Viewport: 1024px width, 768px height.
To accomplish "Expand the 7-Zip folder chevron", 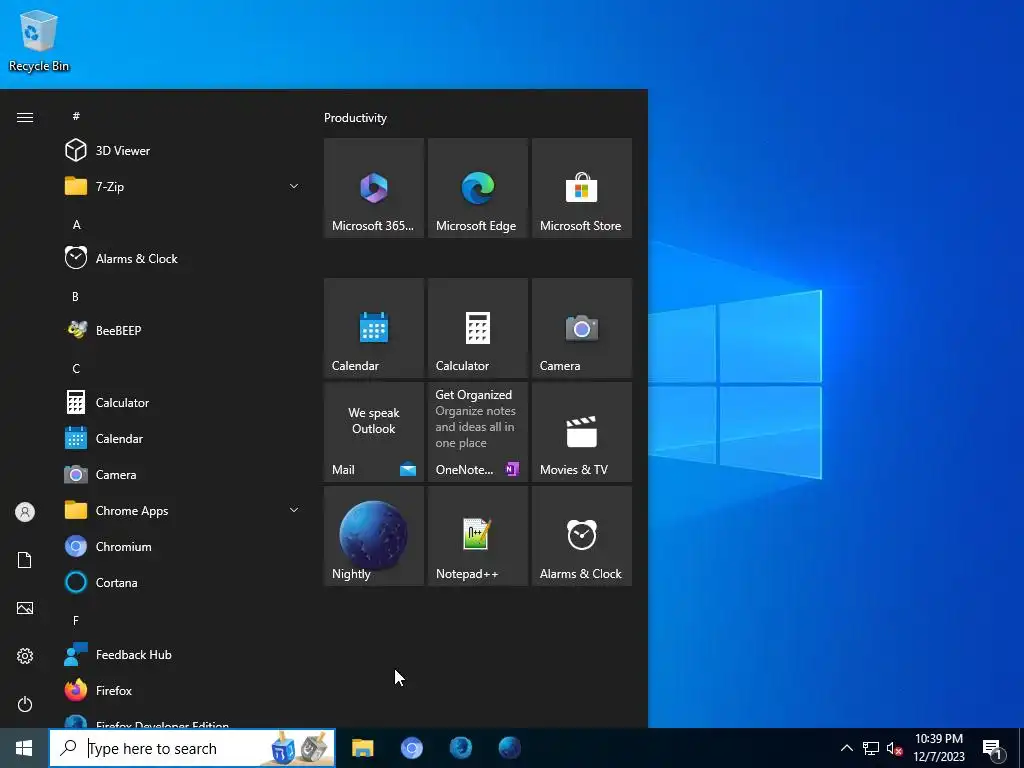I will [x=294, y=186].
